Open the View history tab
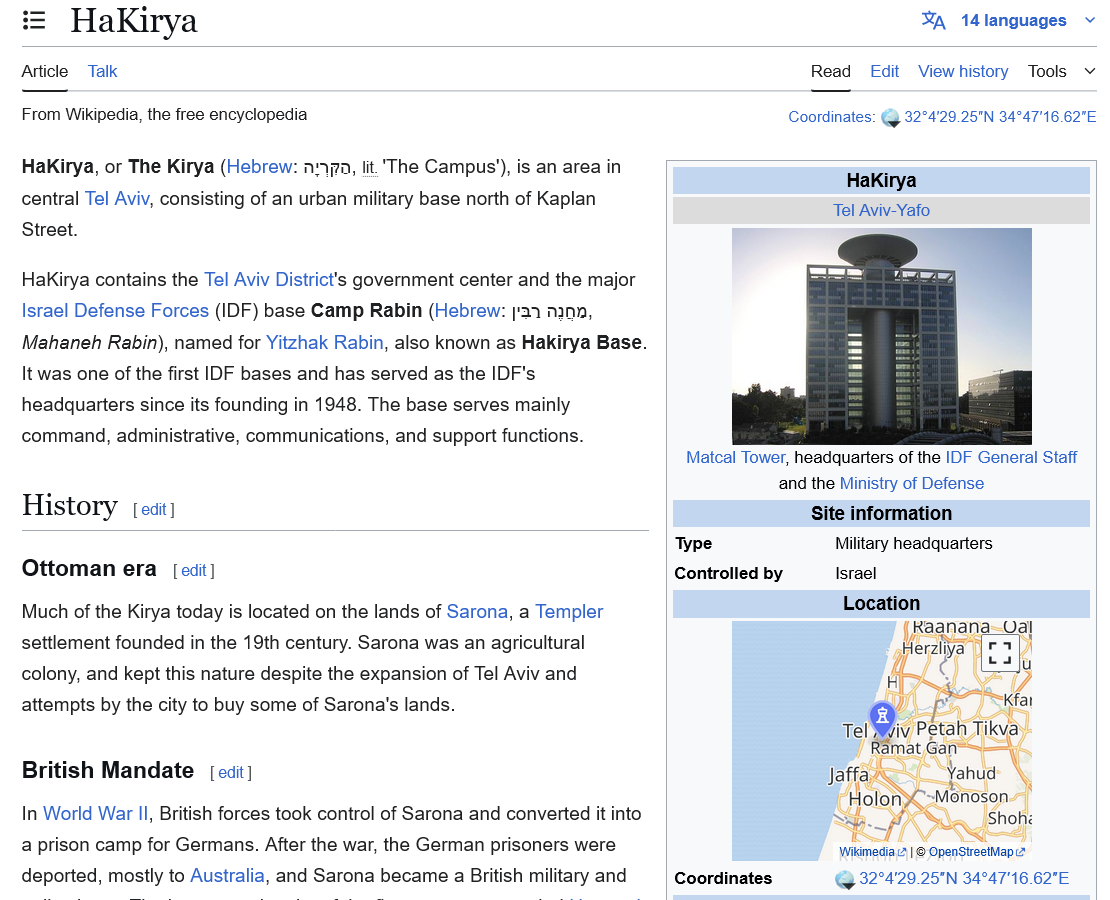 [x=963, y=72]
